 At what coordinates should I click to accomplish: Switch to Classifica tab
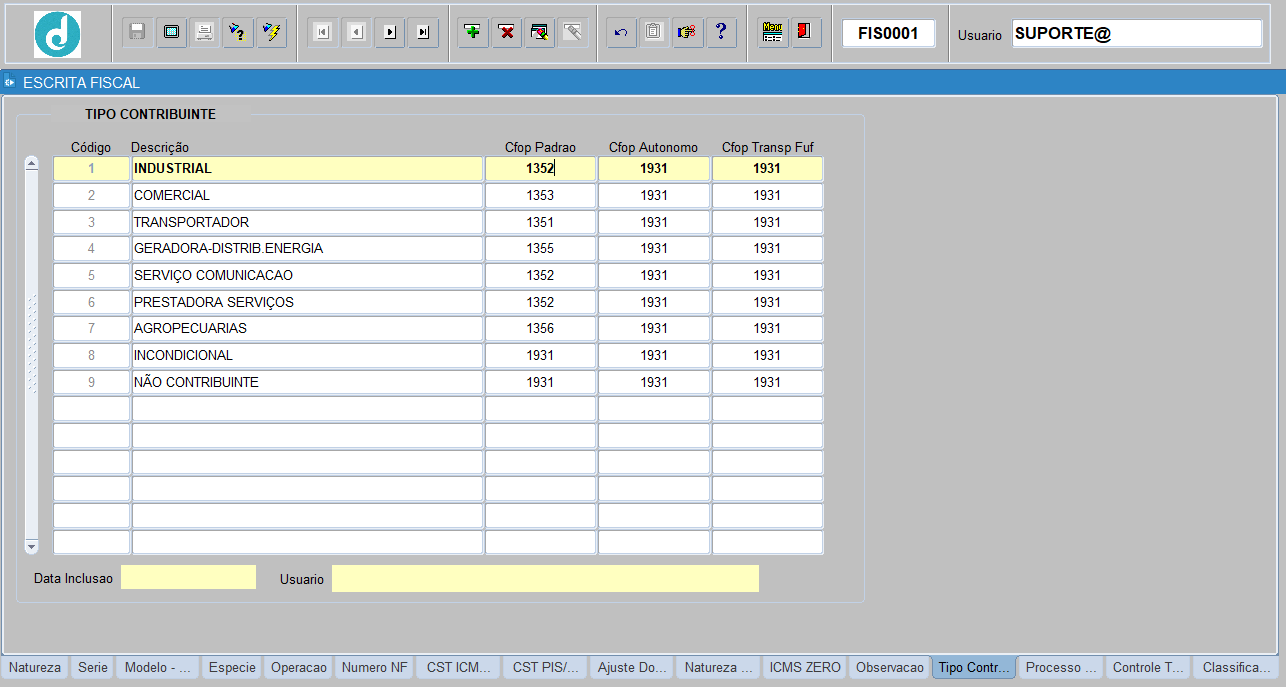tap(1236, 668)
